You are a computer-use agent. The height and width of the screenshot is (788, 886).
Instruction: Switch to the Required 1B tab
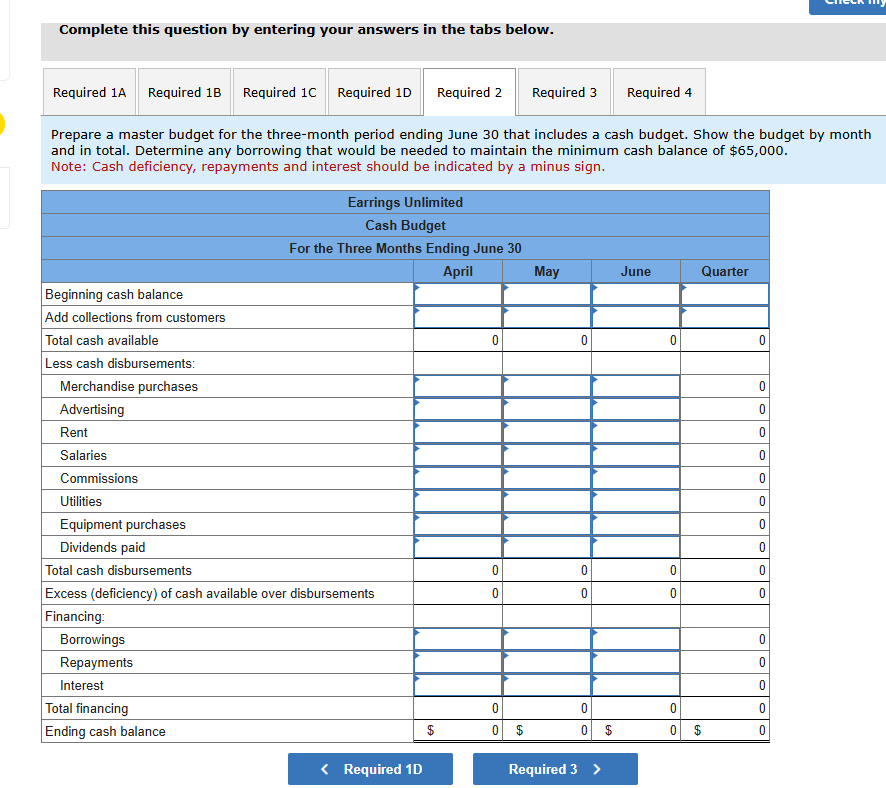[184, 92]
